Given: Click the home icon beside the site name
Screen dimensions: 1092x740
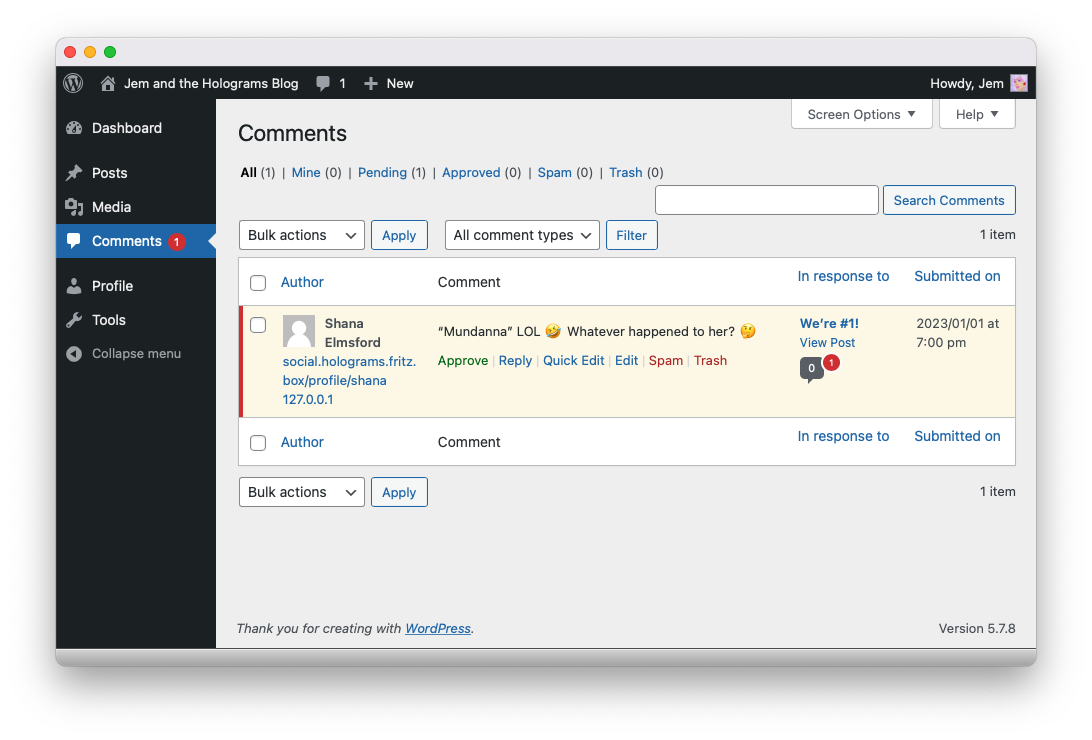Looking at the screenshot, I should point(108,84).
